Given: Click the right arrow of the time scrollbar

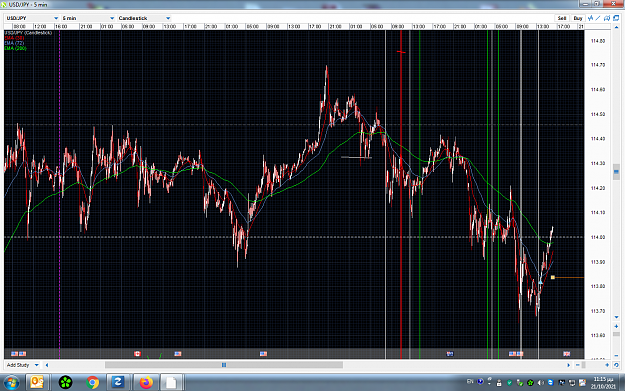Looking at the screenshot, I should pos(569,365).
